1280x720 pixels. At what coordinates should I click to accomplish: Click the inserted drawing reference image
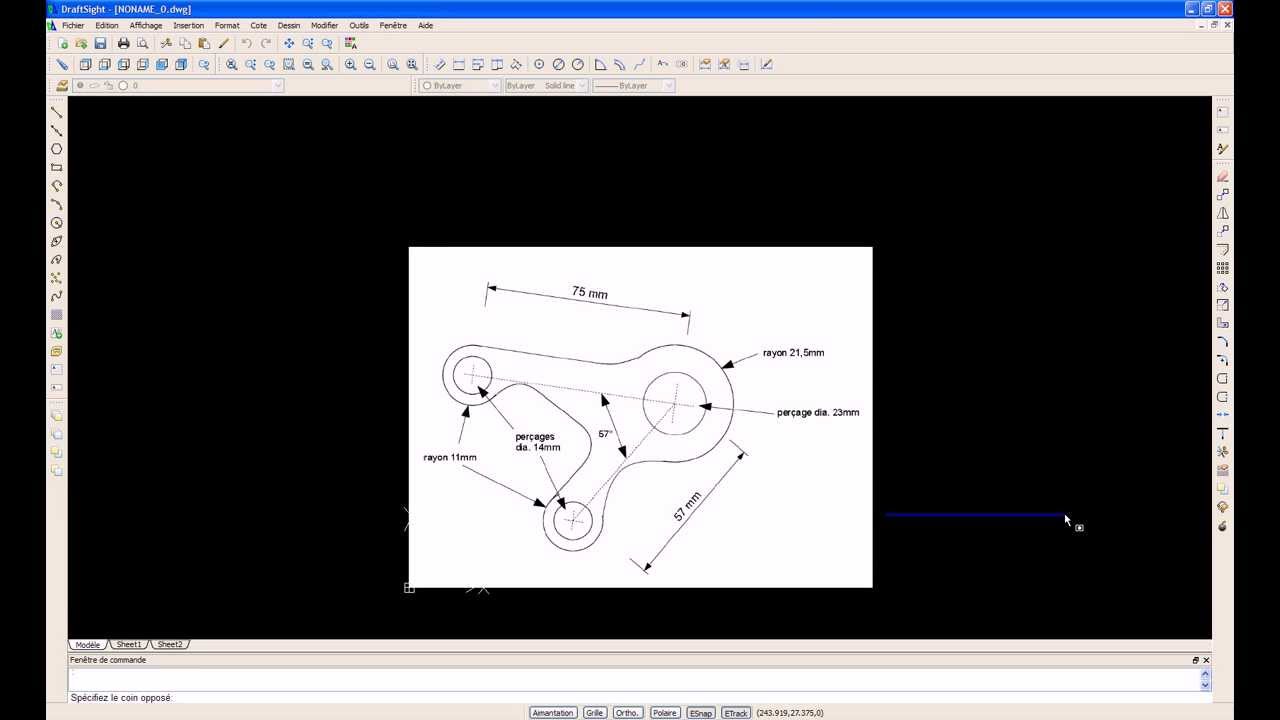click(640, 417)
